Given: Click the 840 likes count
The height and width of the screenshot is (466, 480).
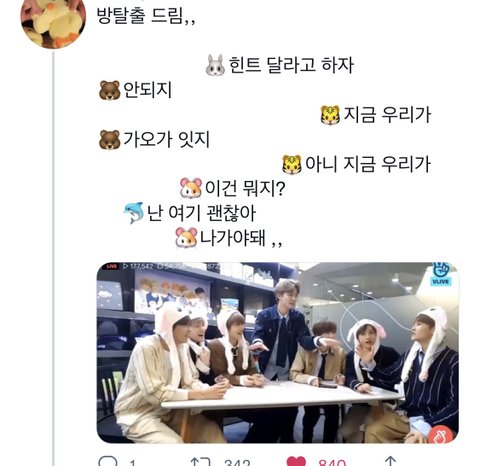Looking at the screenshot, I should pyautogui.click(x=332, y=463).
